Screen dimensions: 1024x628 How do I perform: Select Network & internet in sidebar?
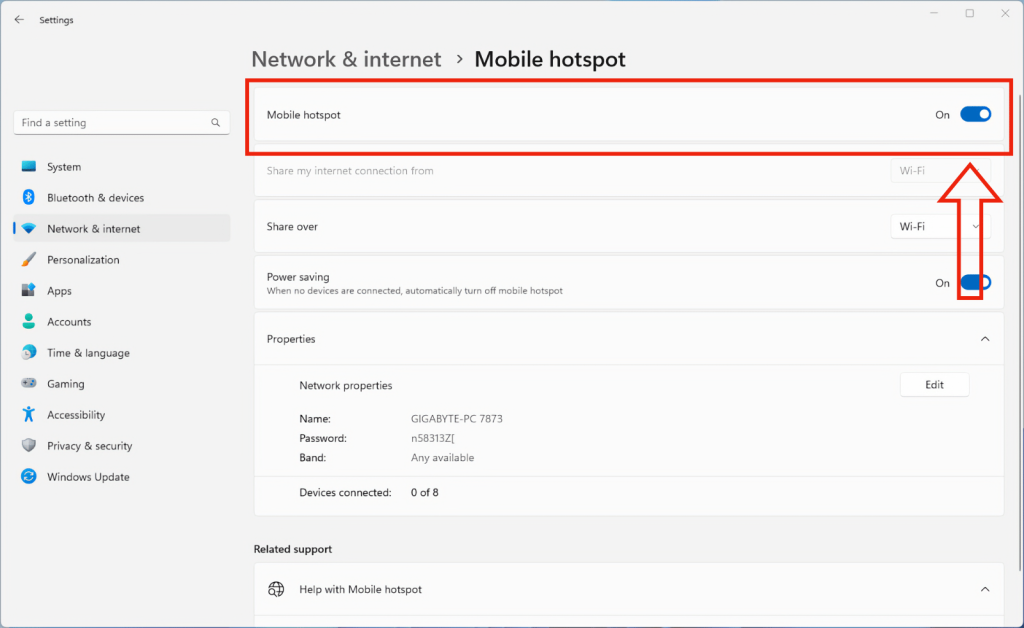tap(122, 228)
